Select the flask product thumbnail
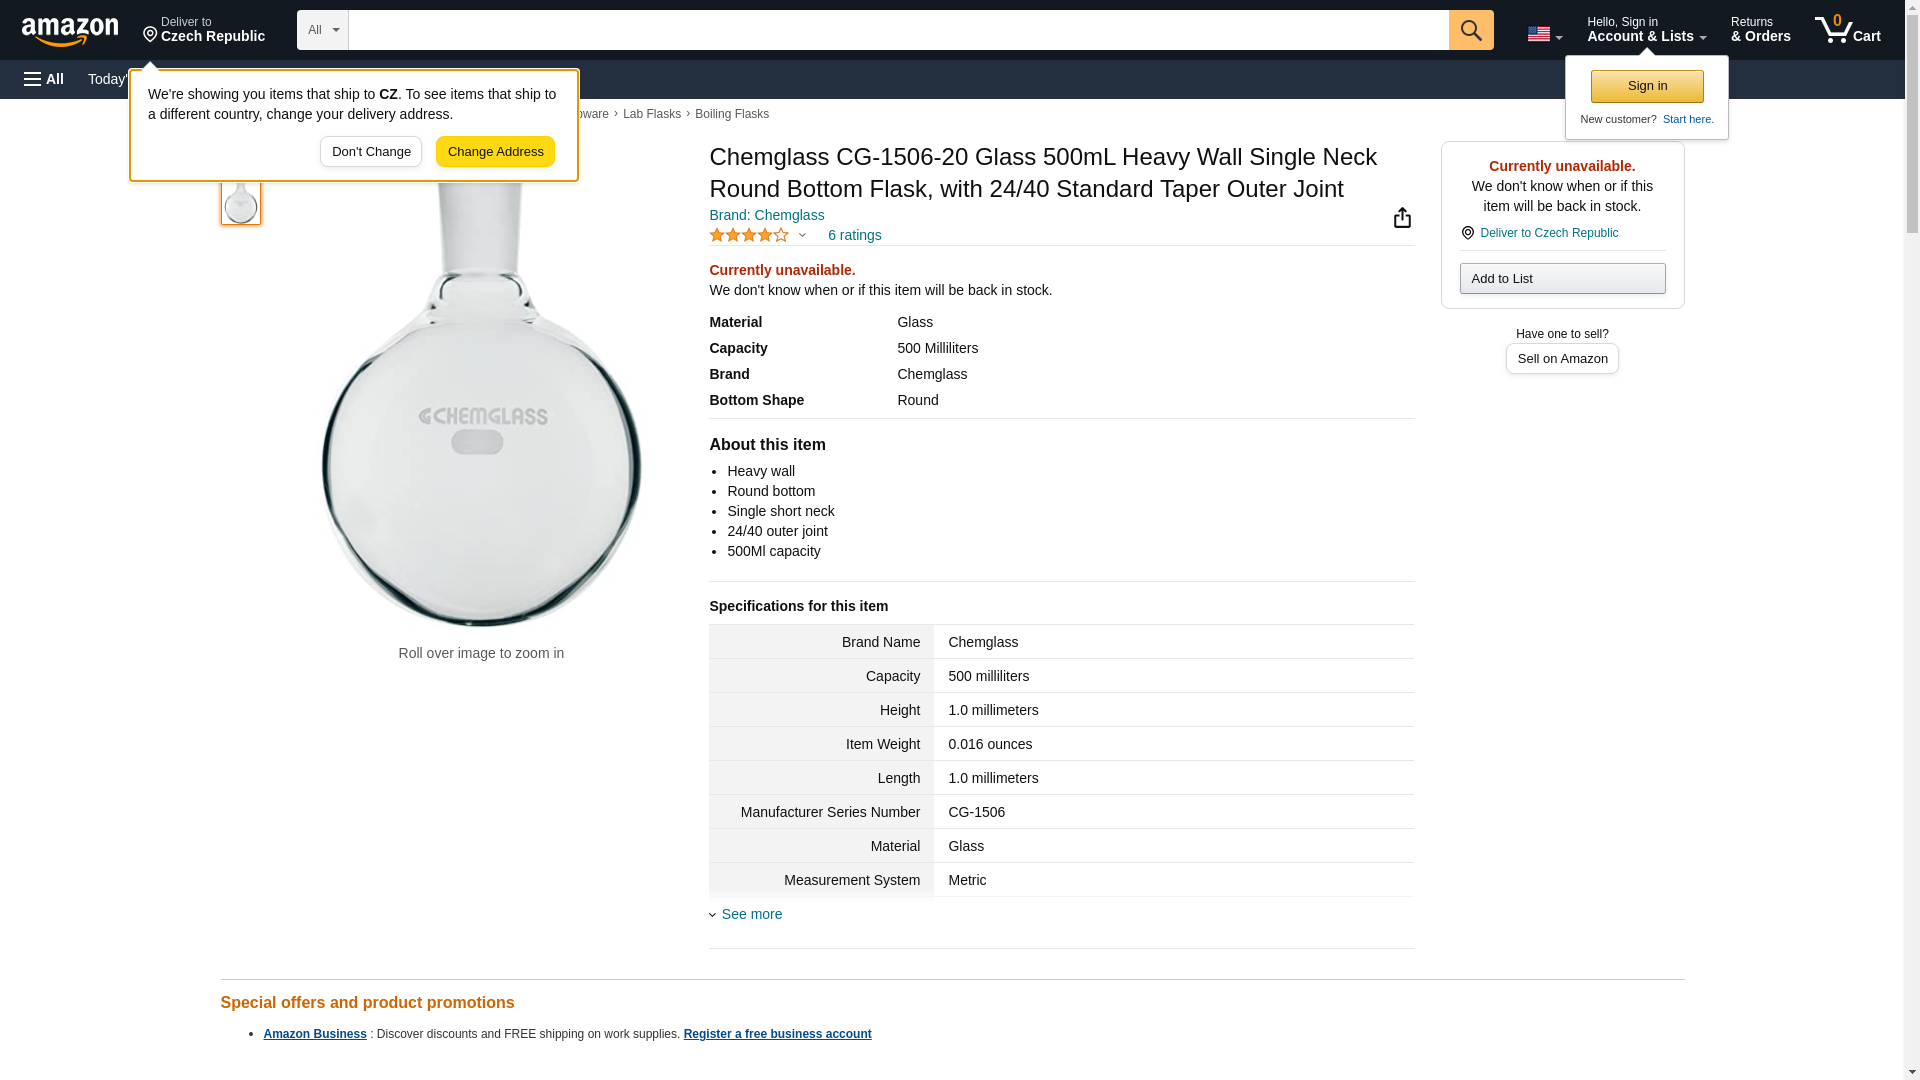 click(x=240, y=203)
